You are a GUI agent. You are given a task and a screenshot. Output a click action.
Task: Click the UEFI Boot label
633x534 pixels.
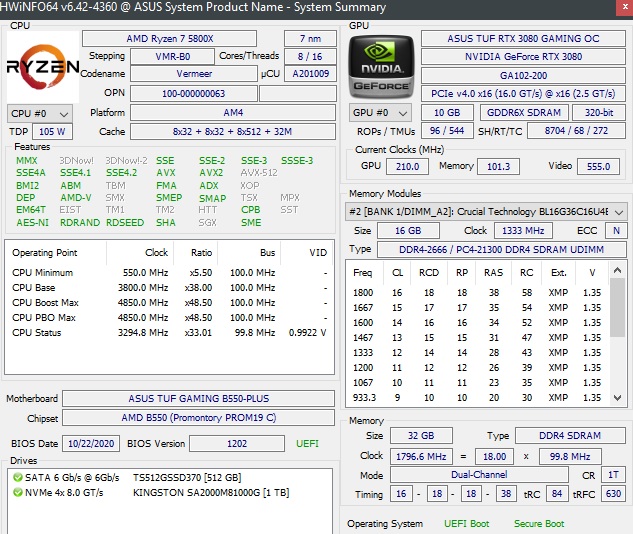(x=466, y=524)
